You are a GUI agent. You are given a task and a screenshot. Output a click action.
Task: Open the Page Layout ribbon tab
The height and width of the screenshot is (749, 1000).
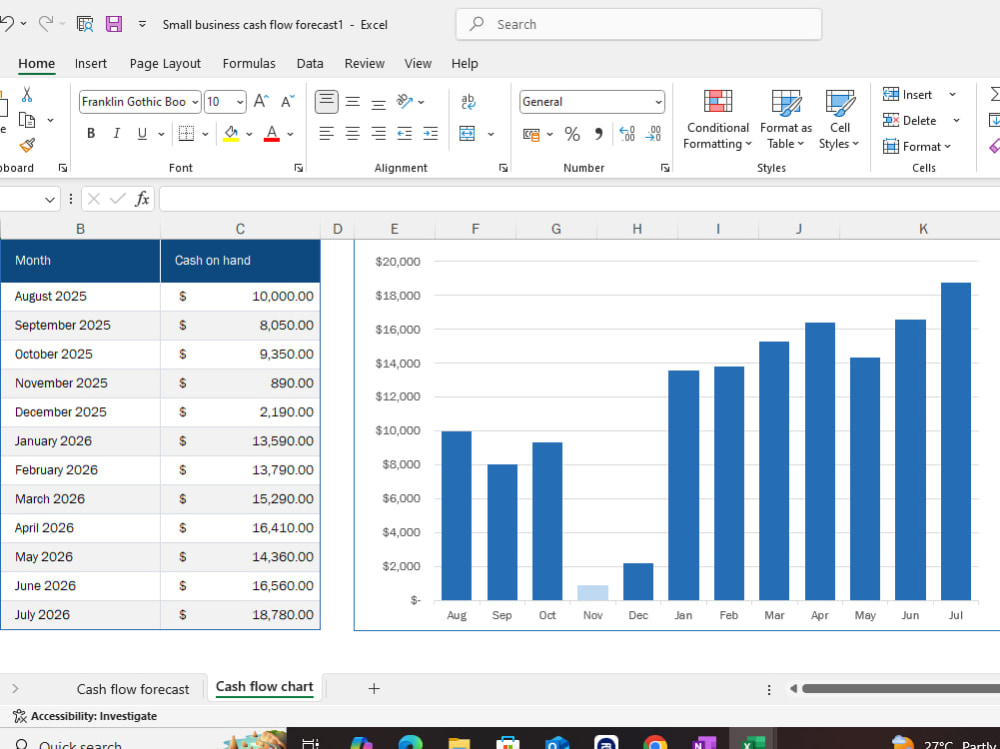click(x=165, y=64)
